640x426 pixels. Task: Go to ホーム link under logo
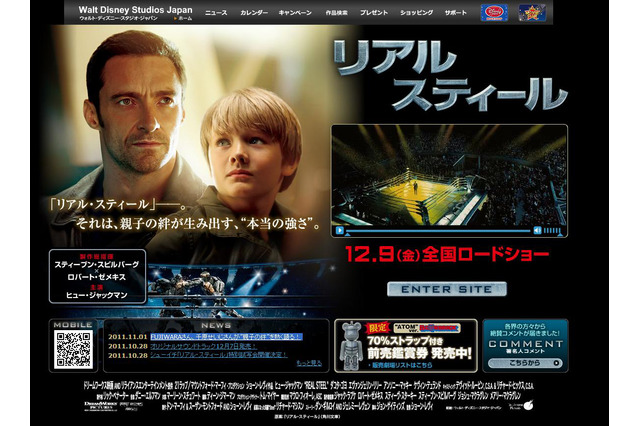183,18
